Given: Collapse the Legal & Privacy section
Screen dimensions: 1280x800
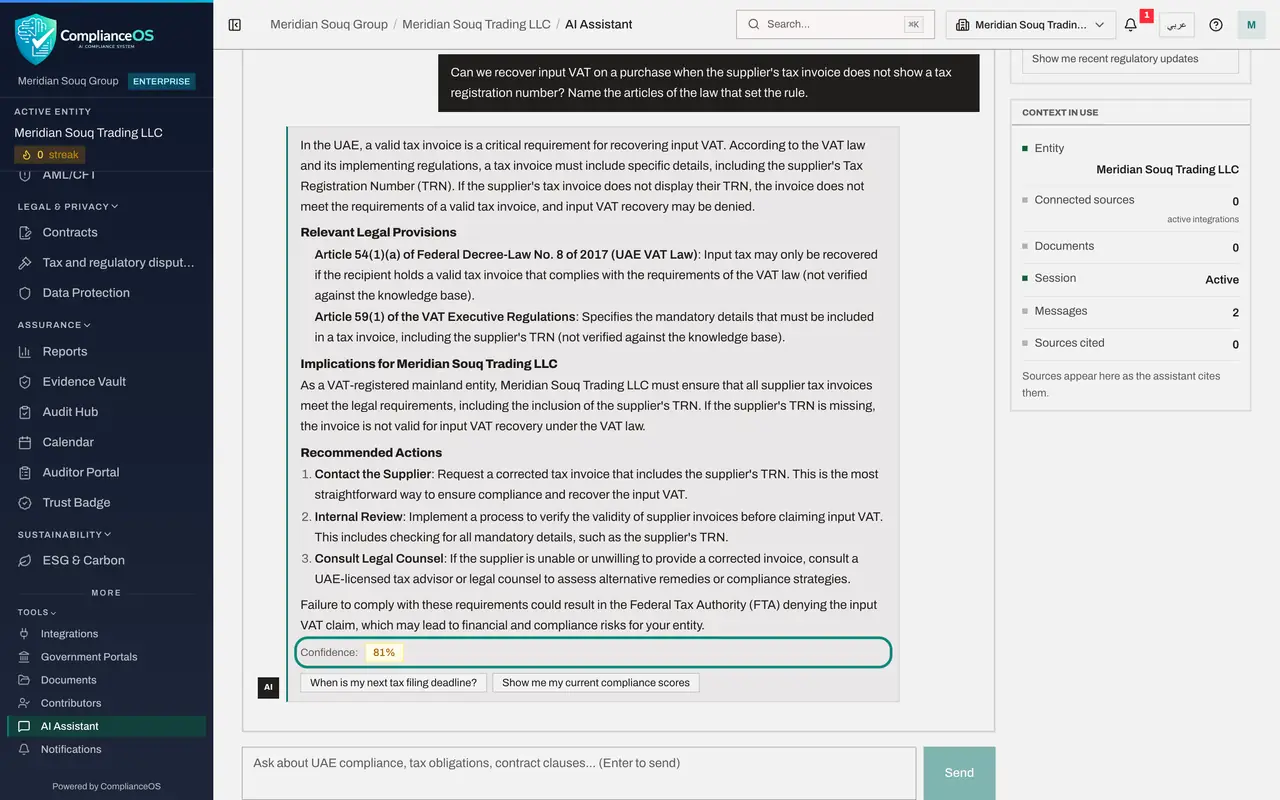Looking at the screenshot, I should click(x=68, y=207).
